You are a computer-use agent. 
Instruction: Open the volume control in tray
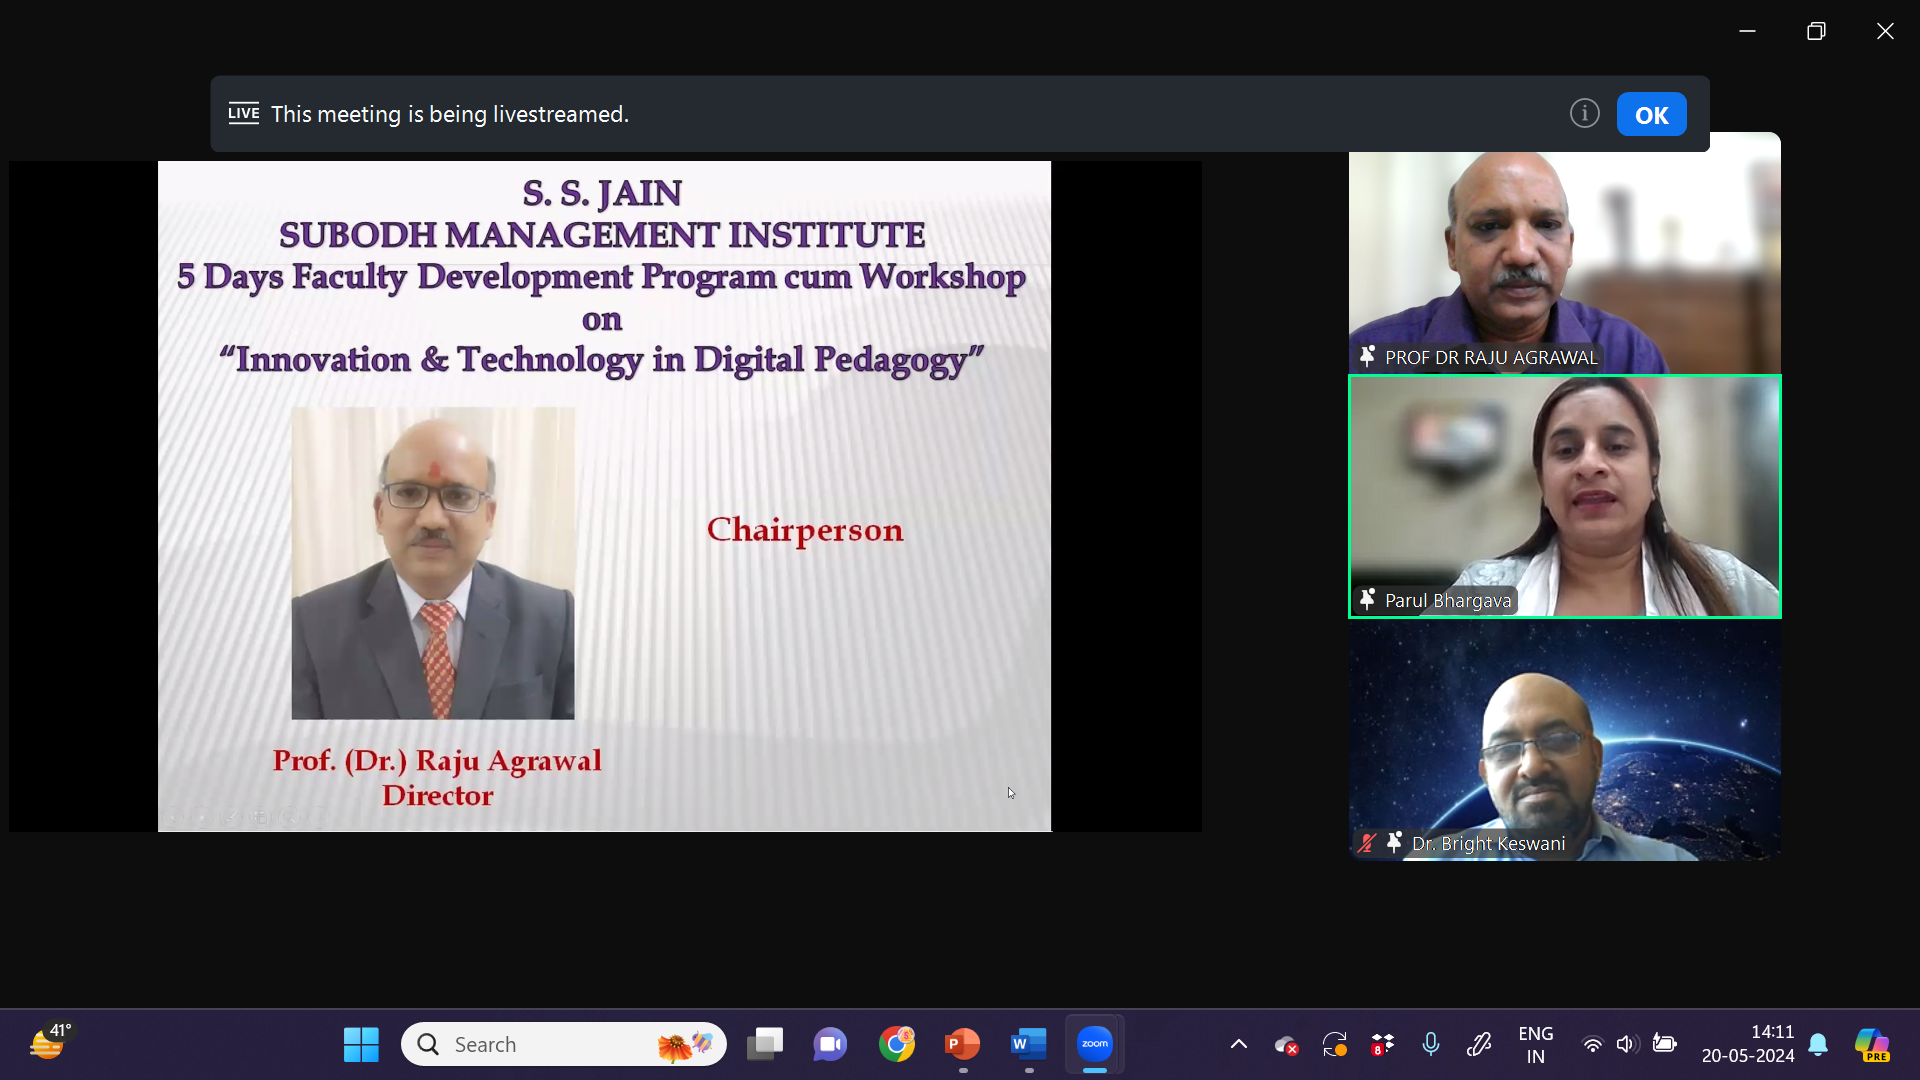[1626, 1044]
